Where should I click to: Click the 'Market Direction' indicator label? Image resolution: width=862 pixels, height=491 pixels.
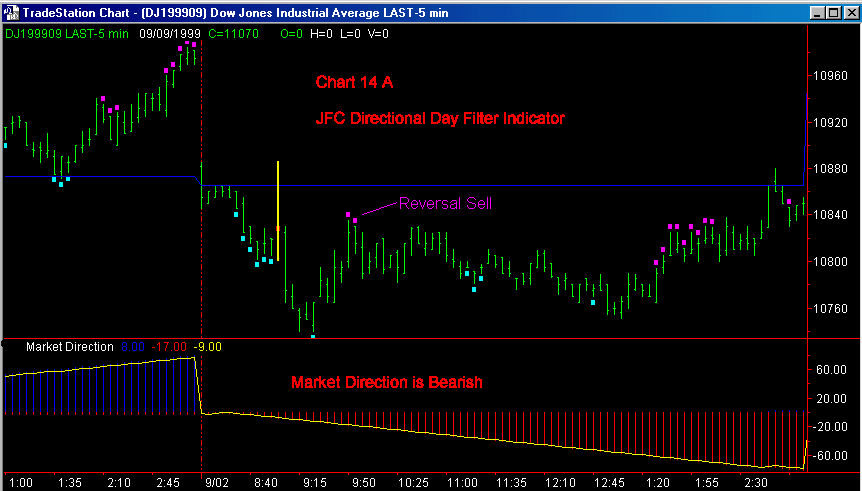tap(70, 347)
